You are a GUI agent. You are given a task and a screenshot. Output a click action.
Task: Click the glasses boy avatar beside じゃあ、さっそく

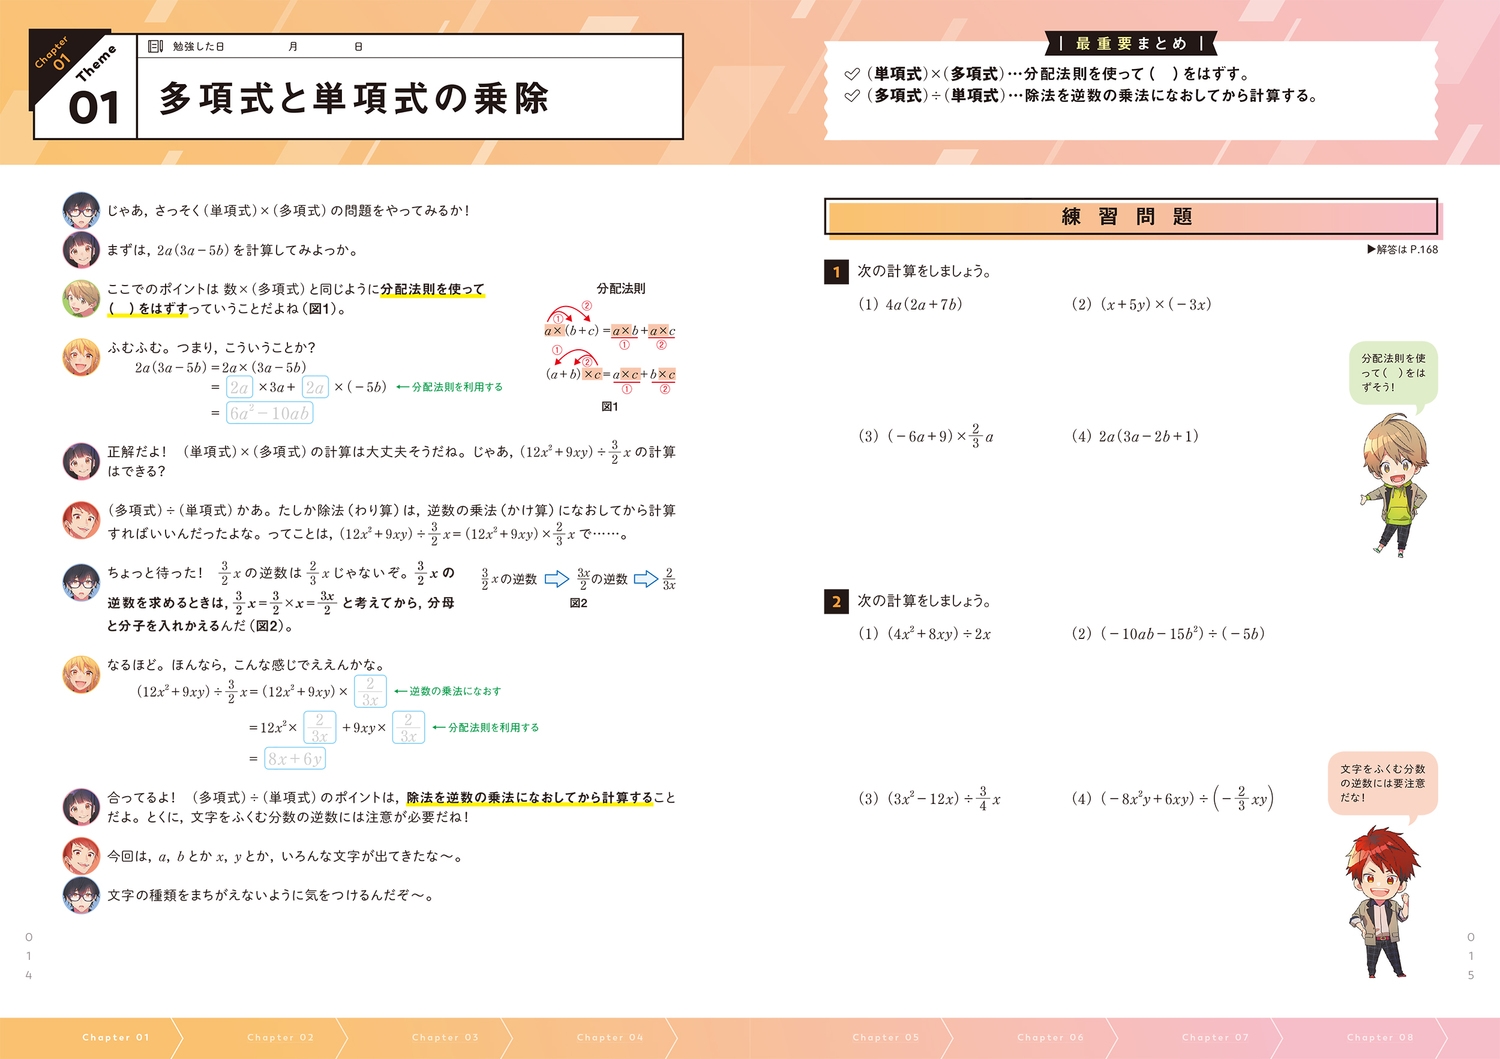pyautogui.click(x=81, y=211)
